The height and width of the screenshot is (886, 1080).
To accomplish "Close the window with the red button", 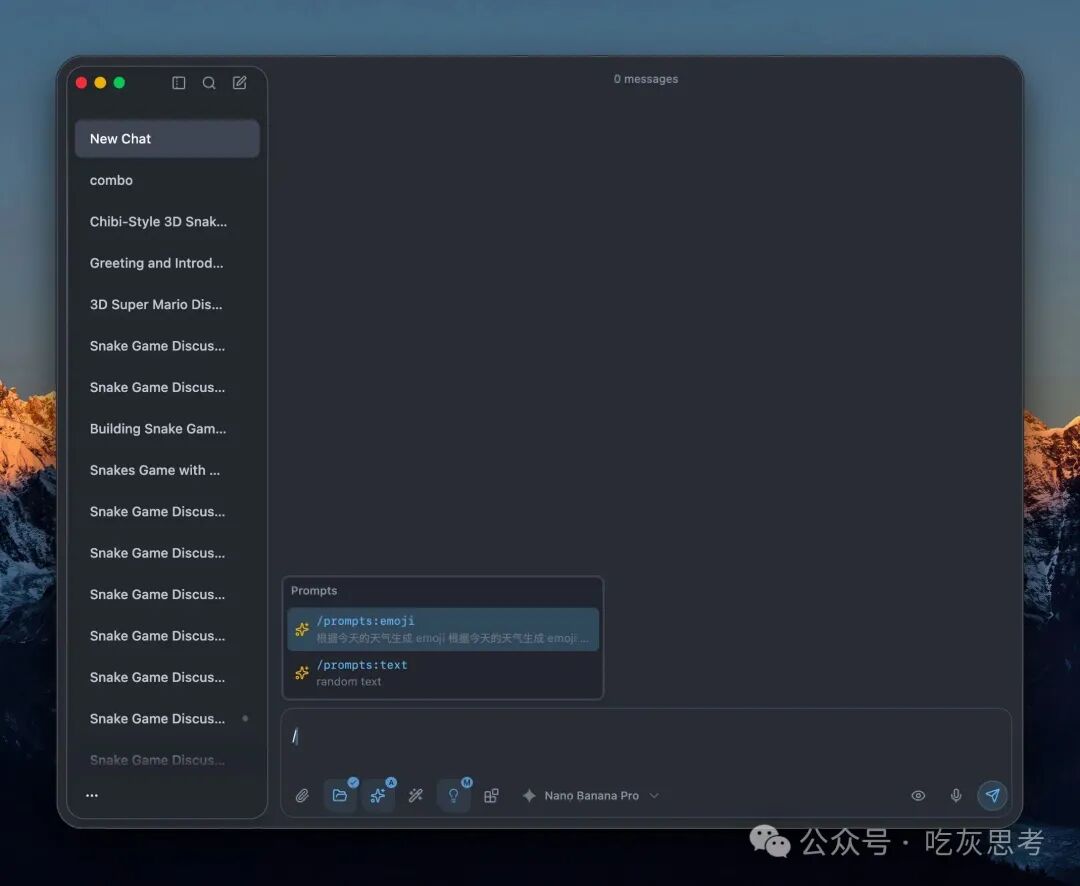I will (x=81, y=83).
